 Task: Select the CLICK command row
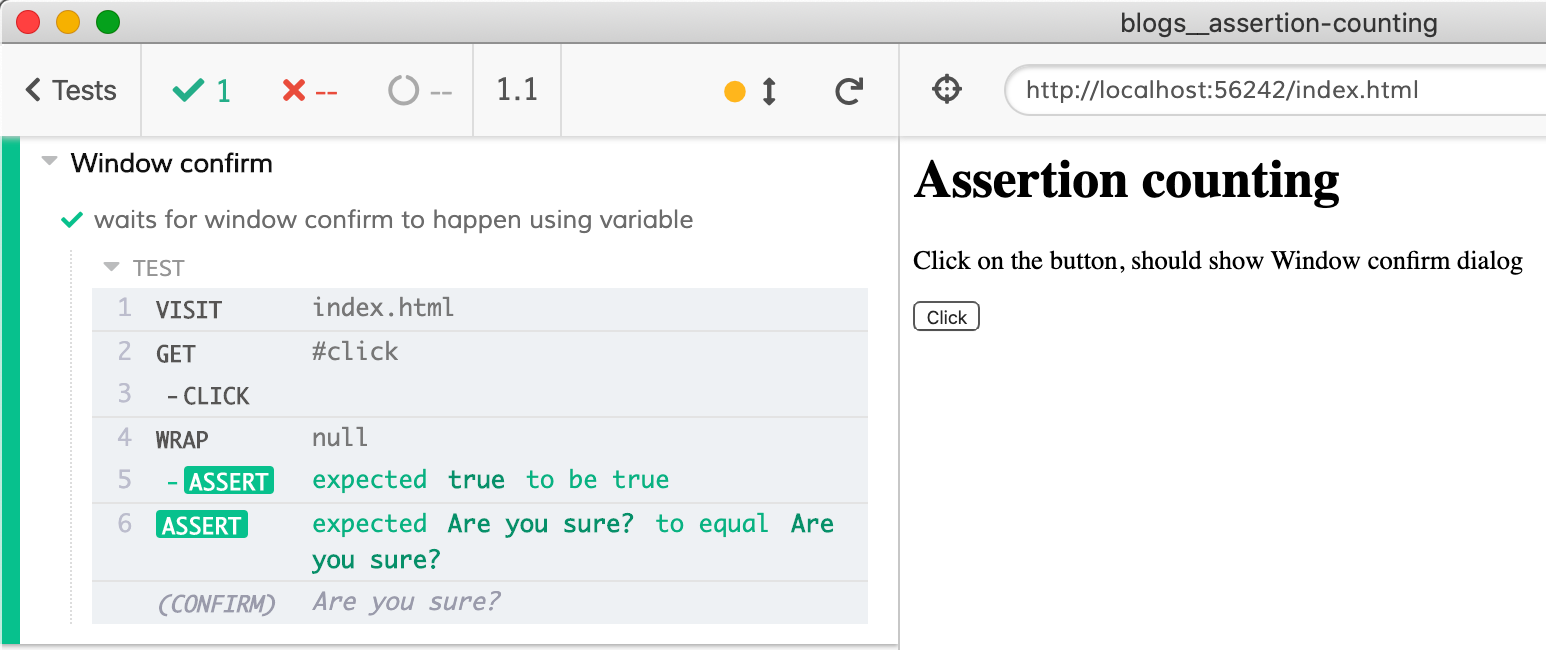tap(480, 395)
